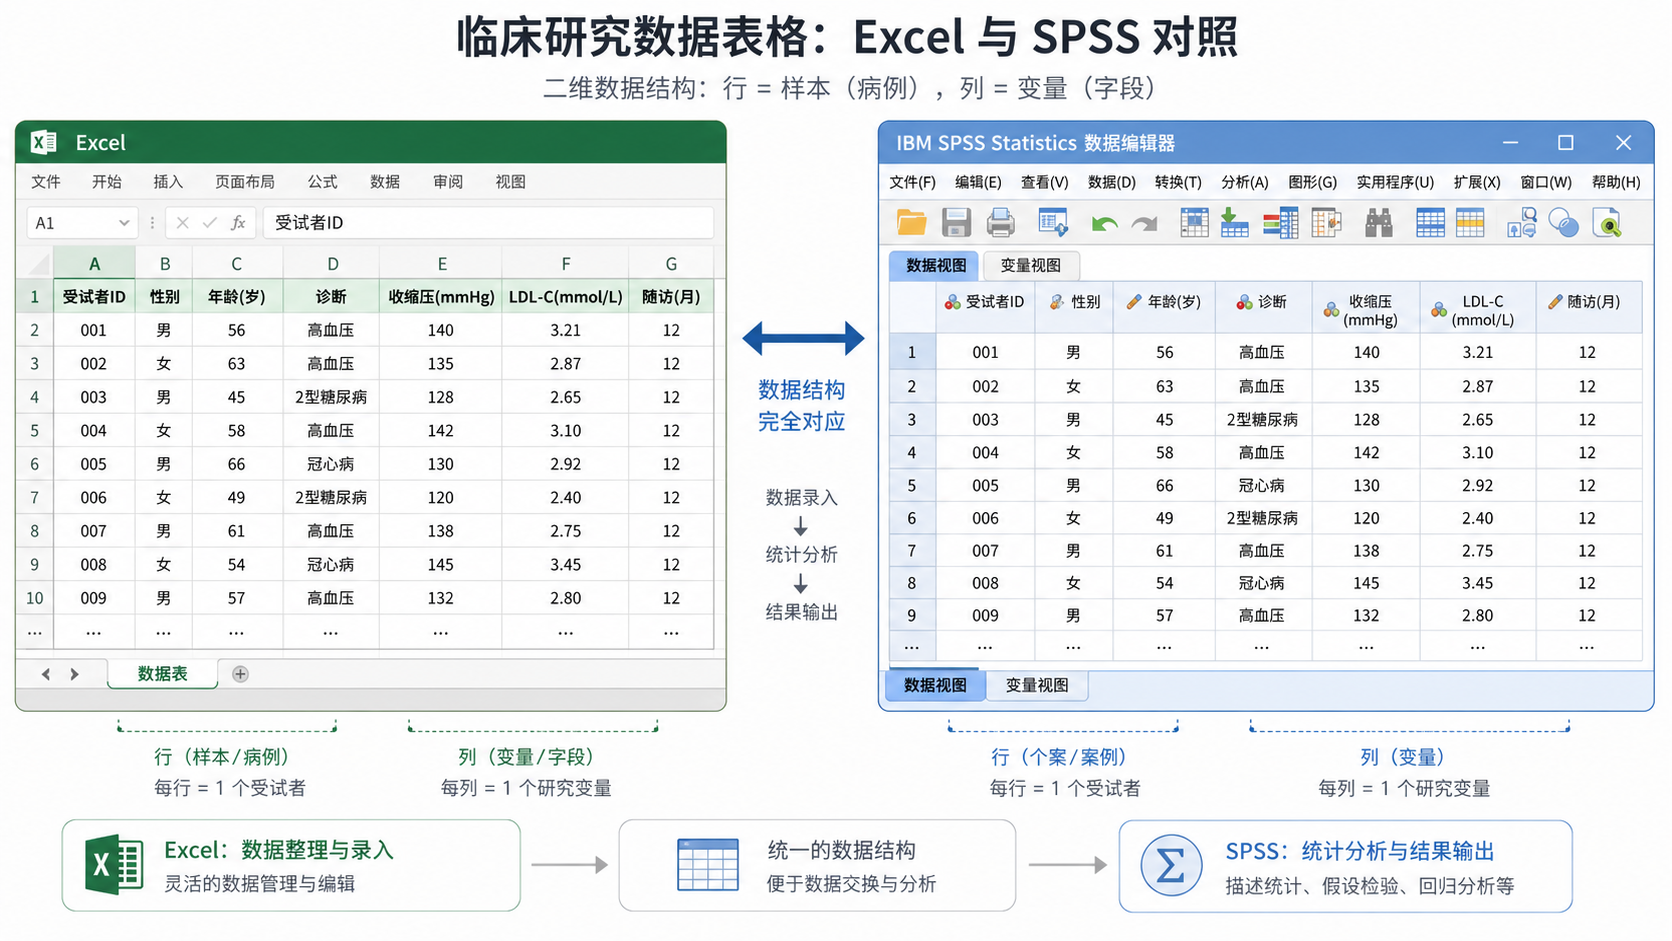Click the Excel insert function fx icon
Image resolution: width=1672 pixels, height=941 pixels.
point(238,223)
